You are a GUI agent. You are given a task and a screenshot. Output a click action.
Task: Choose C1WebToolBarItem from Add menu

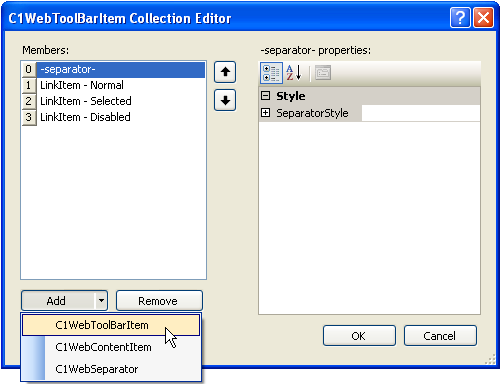(111, 325)
